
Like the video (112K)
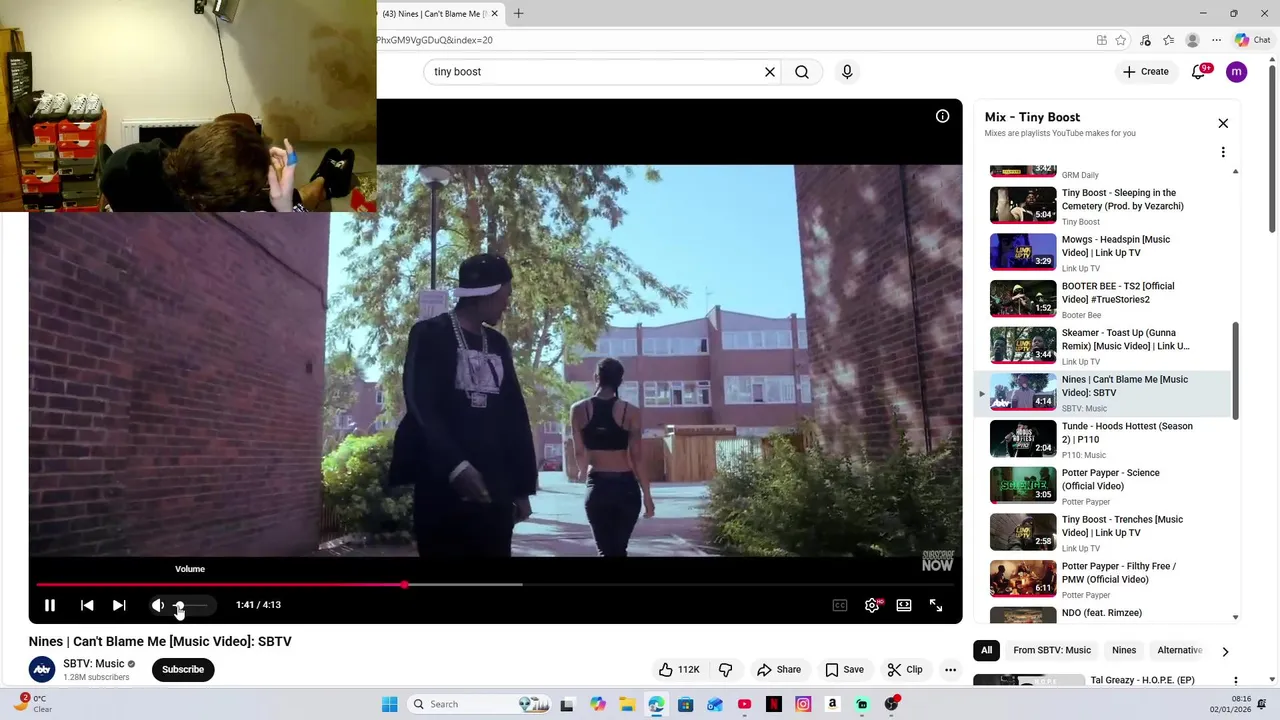(x=679, y=670)
